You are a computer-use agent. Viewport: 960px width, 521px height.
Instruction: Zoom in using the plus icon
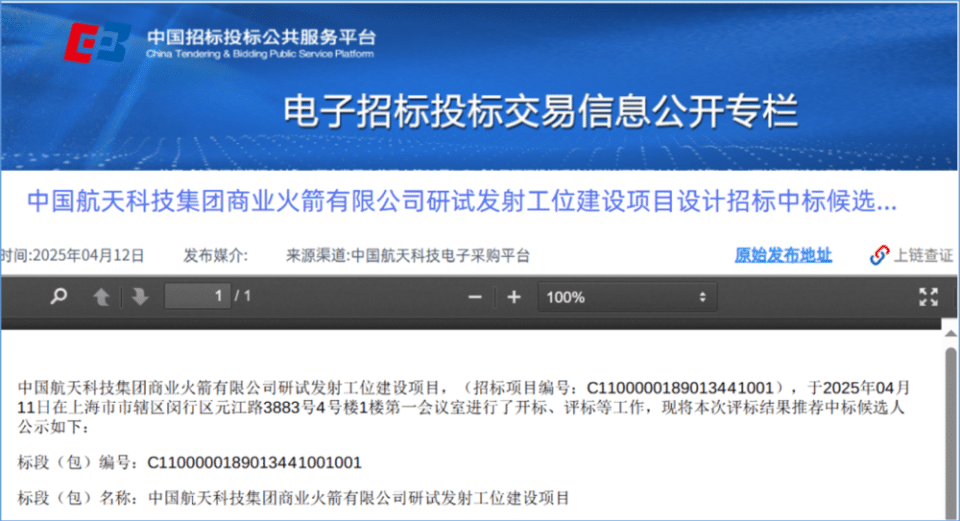click(x=514, y=297)
